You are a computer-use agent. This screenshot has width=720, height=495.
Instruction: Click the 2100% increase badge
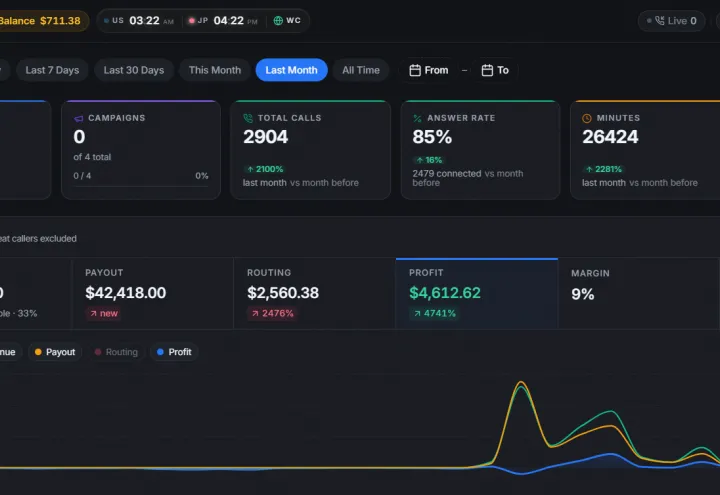[265, 169]
